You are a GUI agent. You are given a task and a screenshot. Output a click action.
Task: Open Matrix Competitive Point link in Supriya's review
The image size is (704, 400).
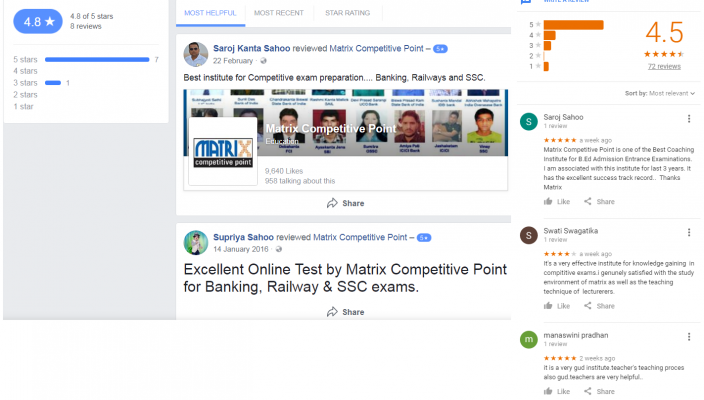tap(360, 237)
